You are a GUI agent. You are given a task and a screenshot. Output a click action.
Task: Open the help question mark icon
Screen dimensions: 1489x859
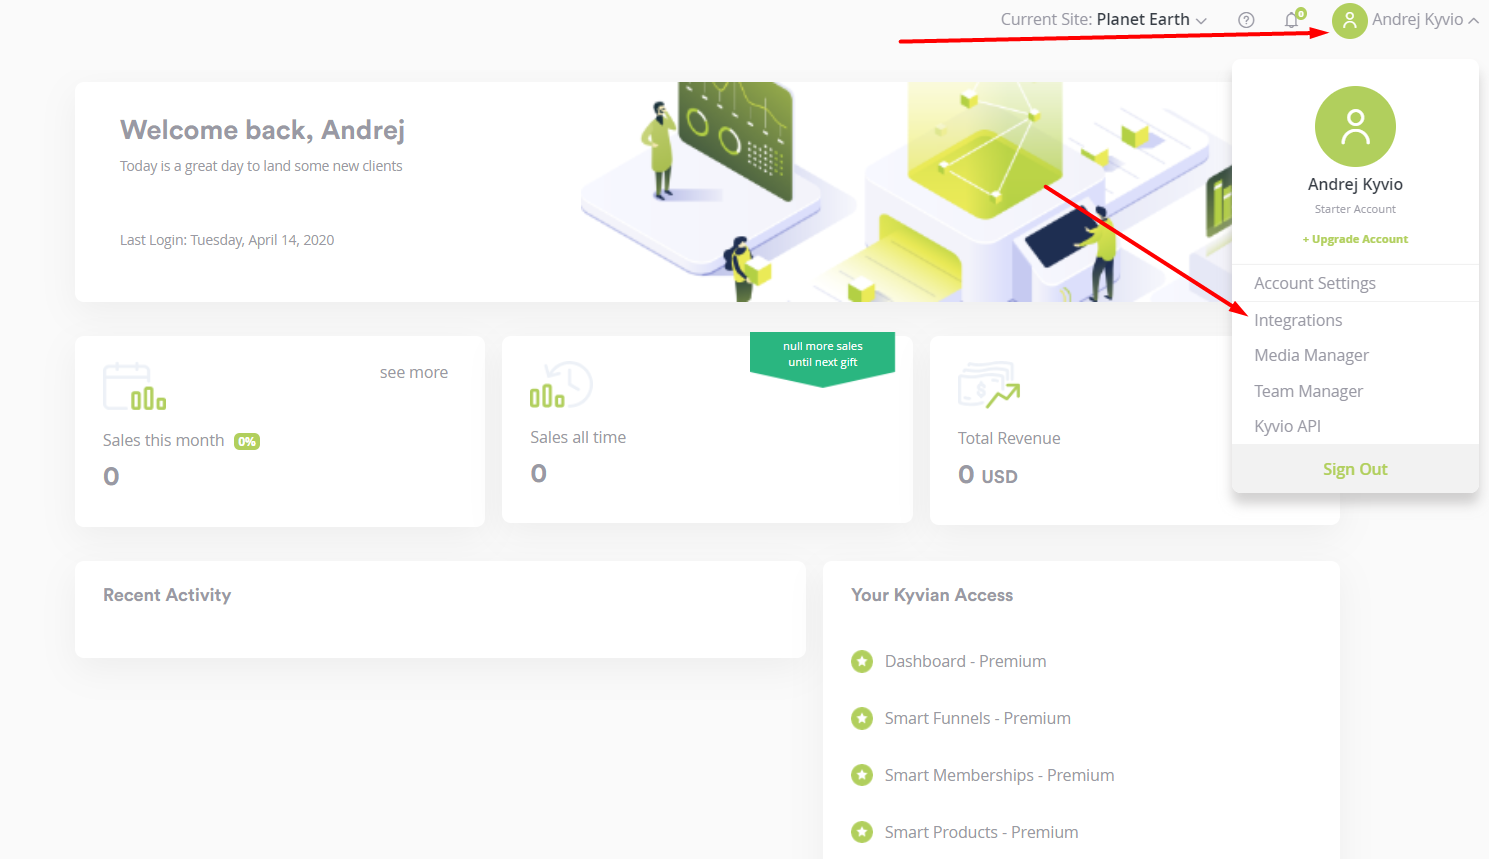point(1246,20)
